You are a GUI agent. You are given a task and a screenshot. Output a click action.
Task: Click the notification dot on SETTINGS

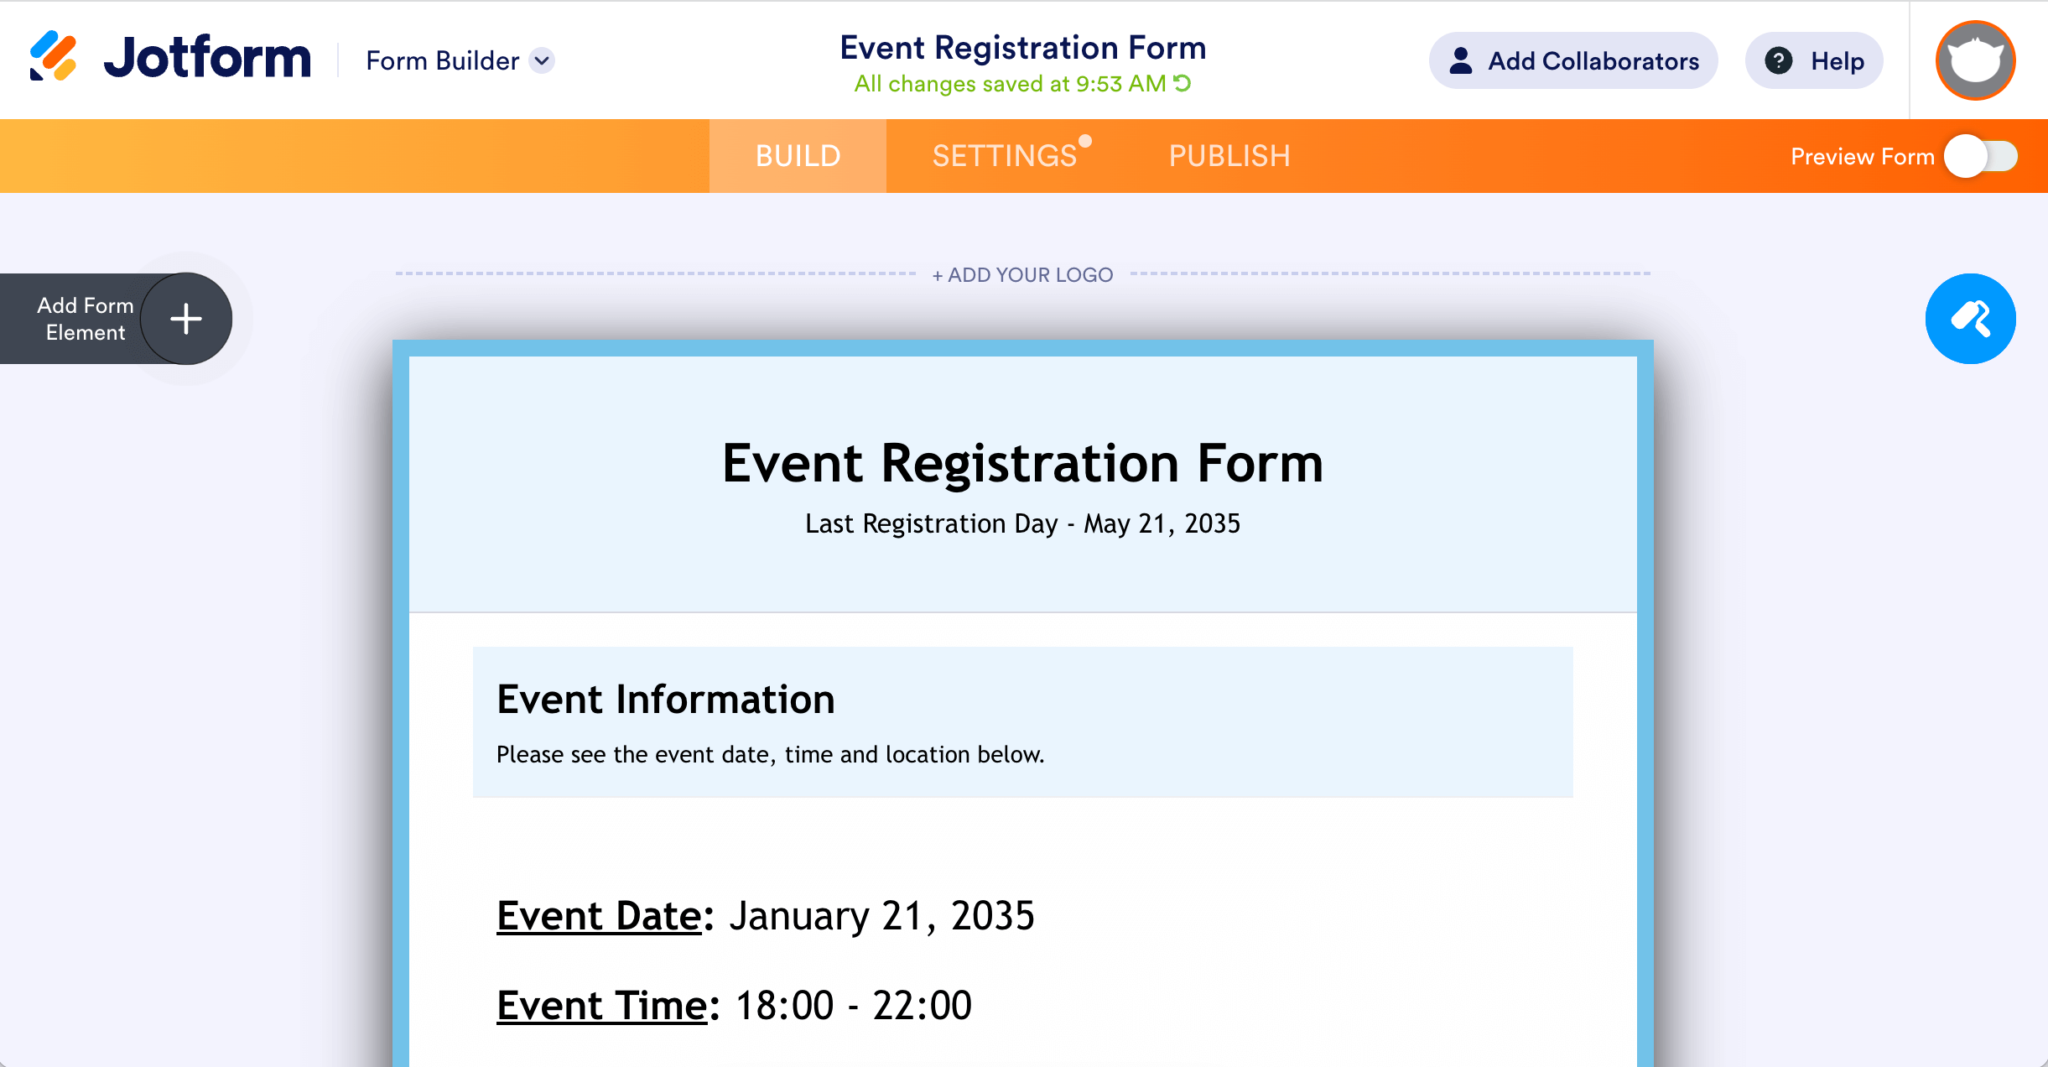pos(1086,141)
